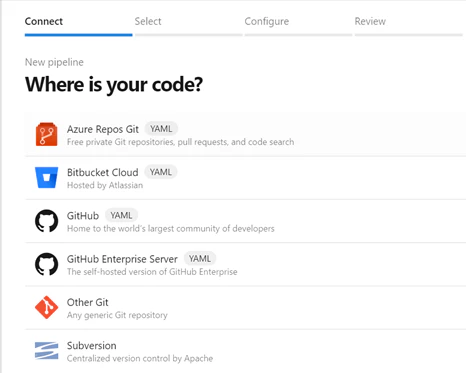Pick GitHub as code location
Screen dimensions: 466x373
click(245, 221)
